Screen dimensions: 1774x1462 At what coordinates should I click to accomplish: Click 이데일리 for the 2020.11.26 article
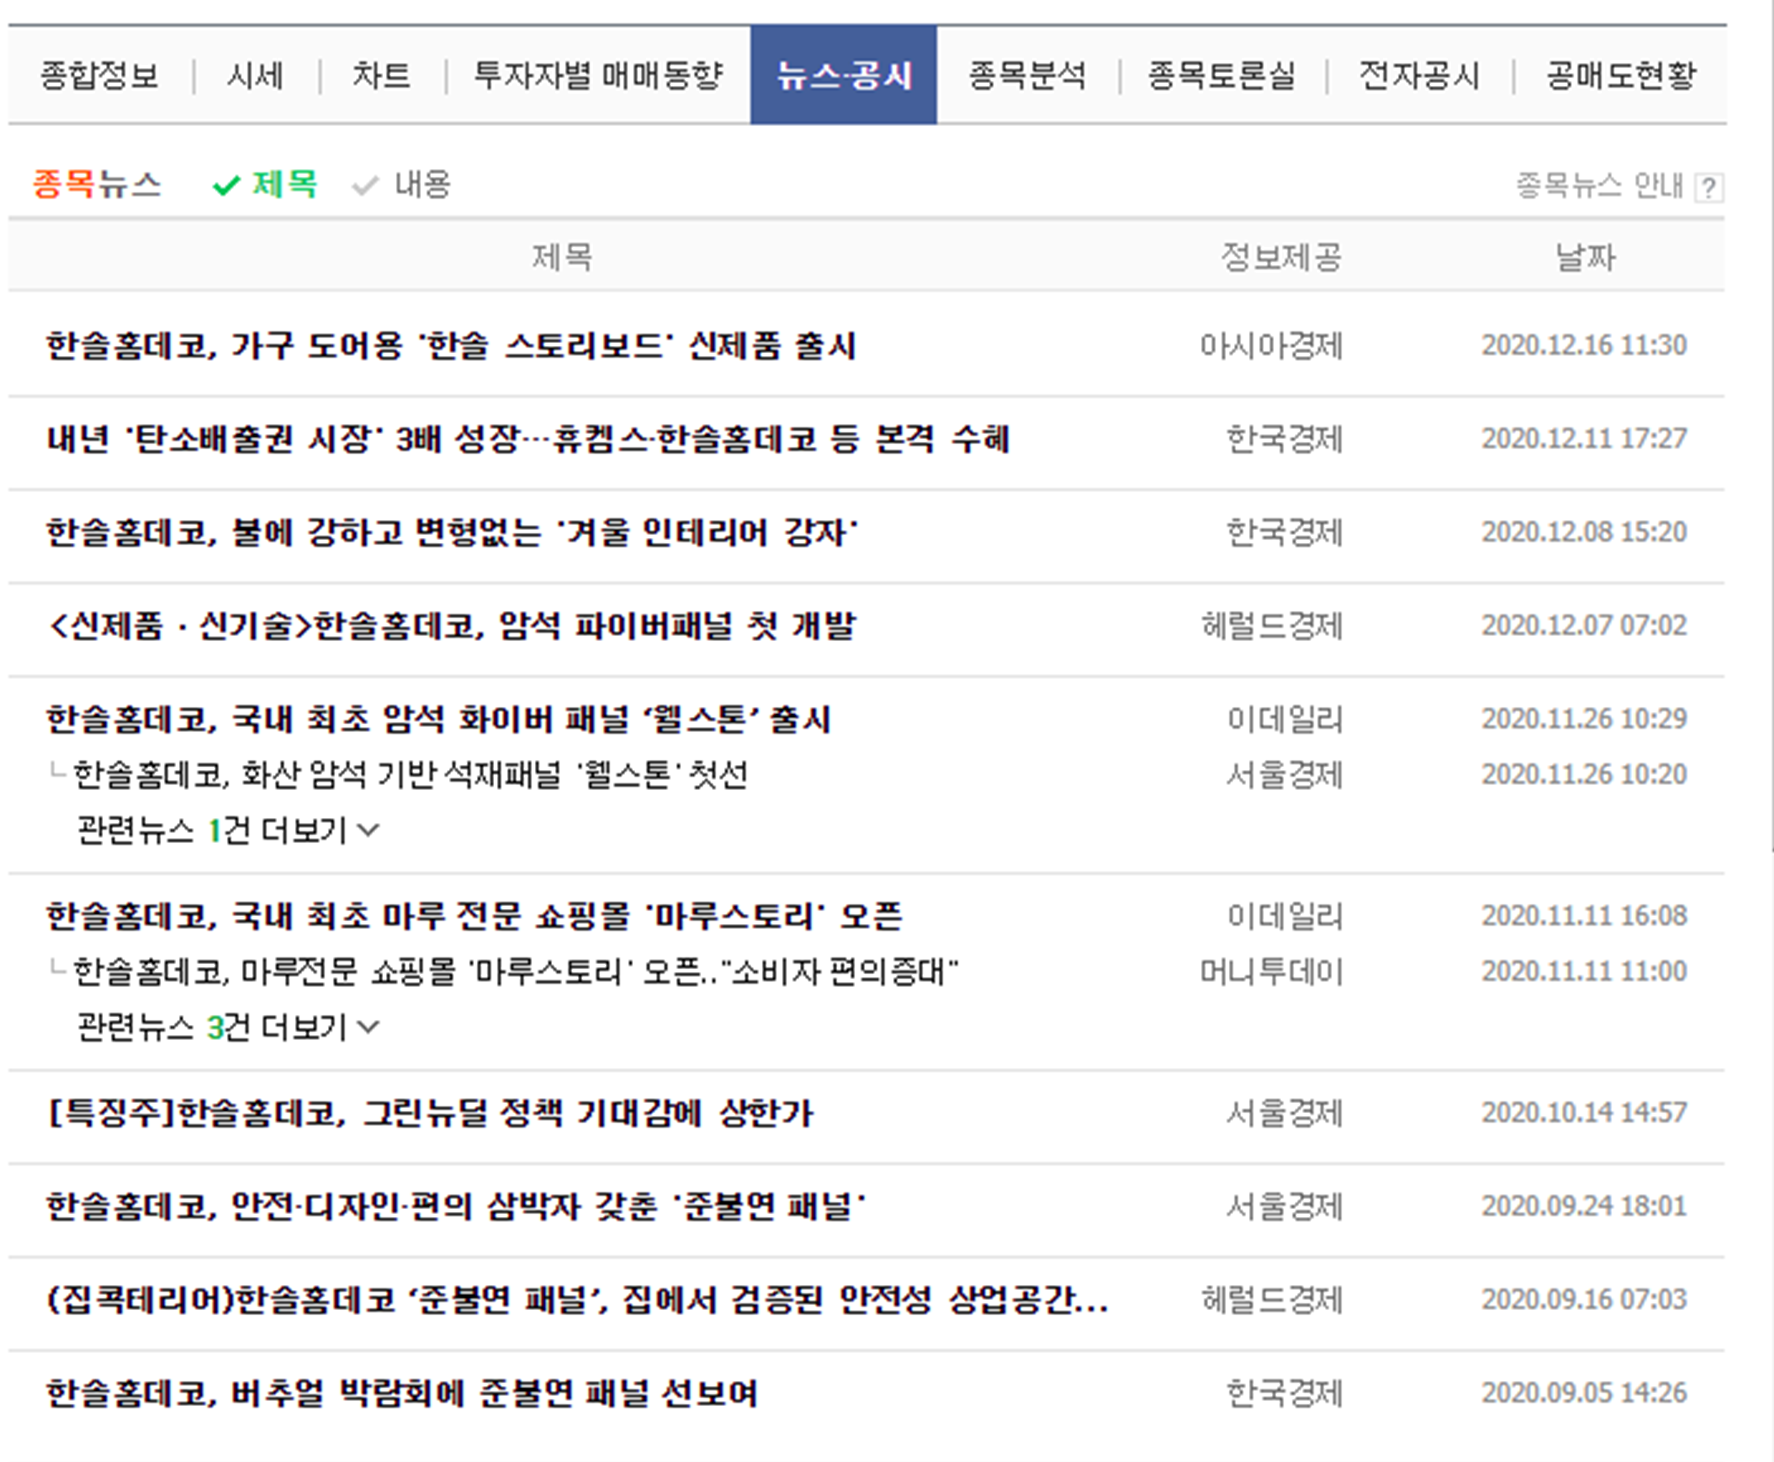1285,719
